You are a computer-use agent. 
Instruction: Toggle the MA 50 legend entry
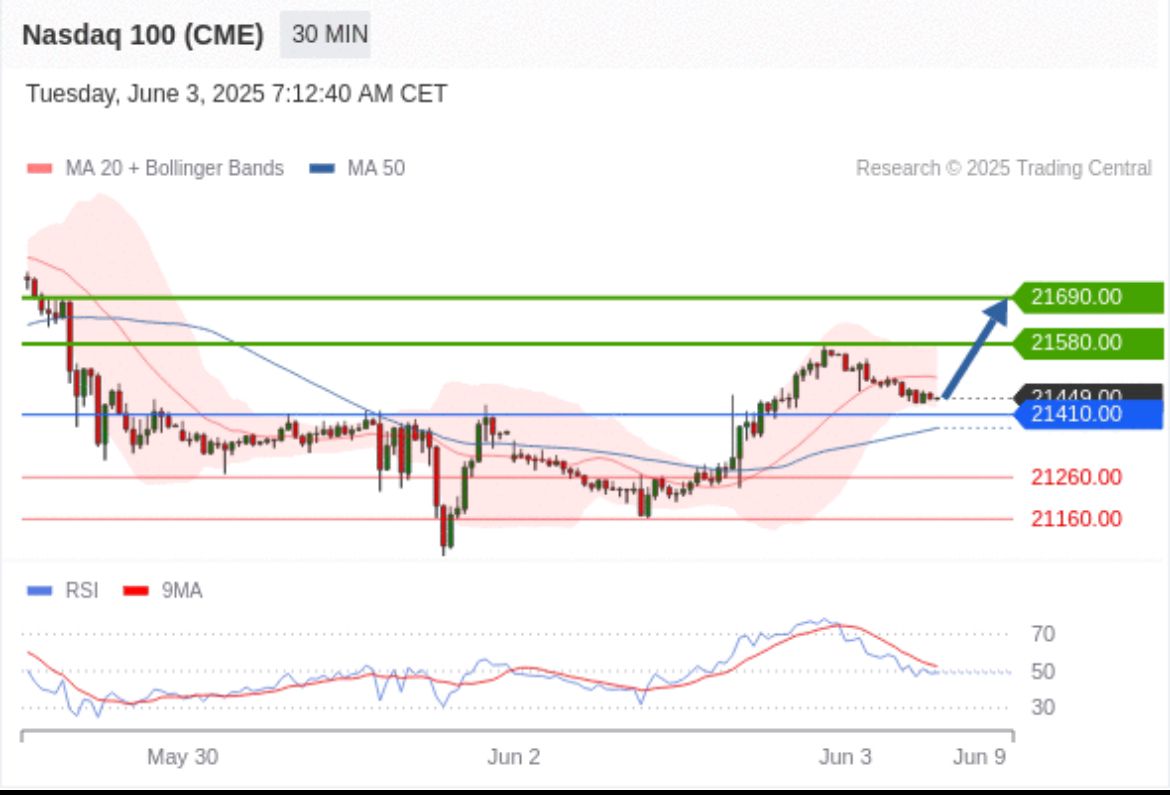[357, 168]
